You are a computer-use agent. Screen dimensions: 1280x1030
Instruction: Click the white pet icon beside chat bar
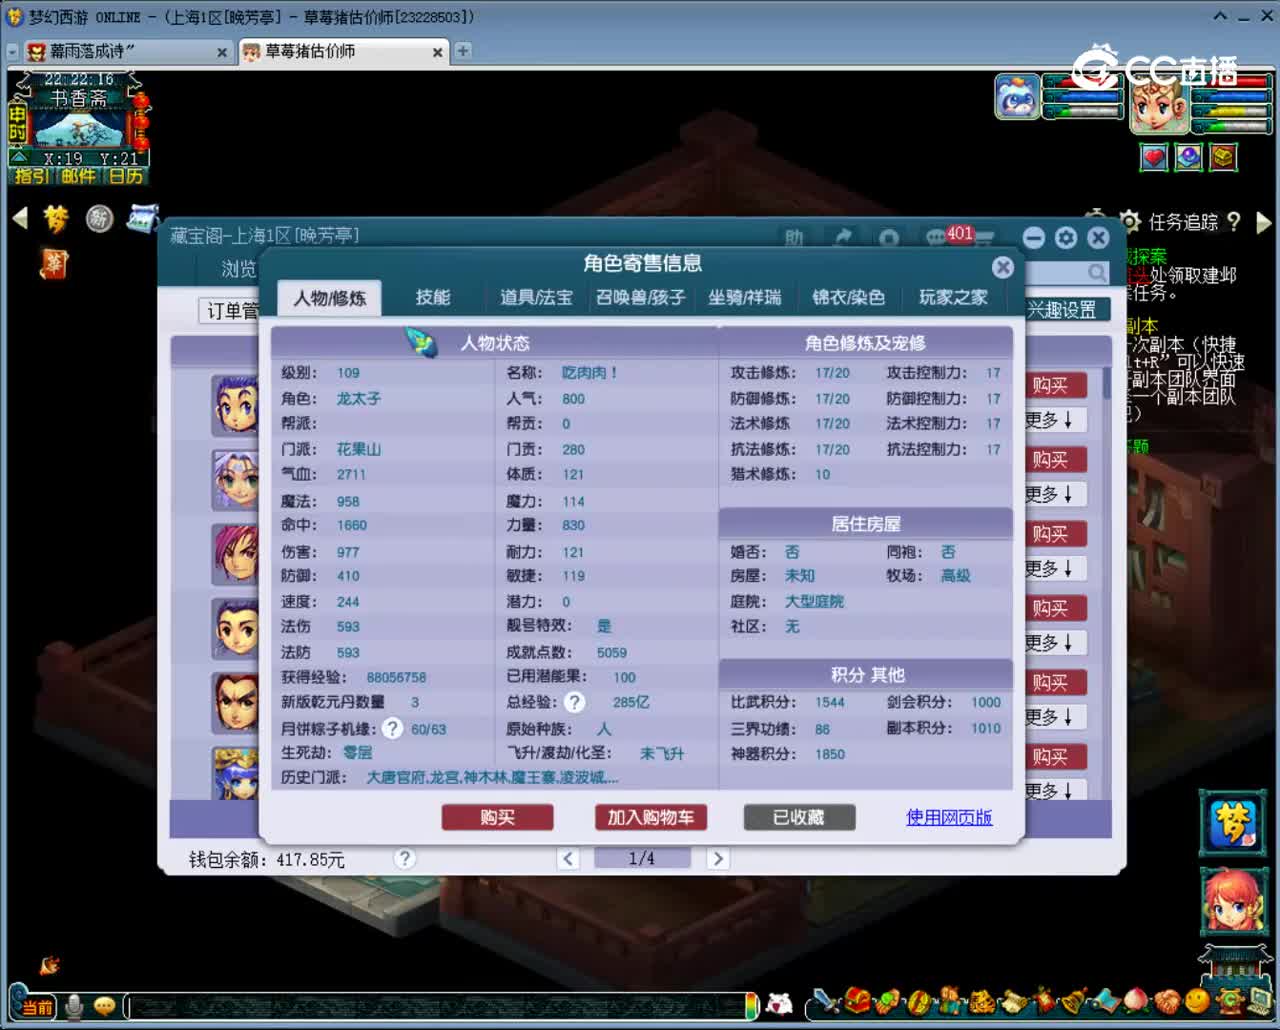pos(779,1003)
